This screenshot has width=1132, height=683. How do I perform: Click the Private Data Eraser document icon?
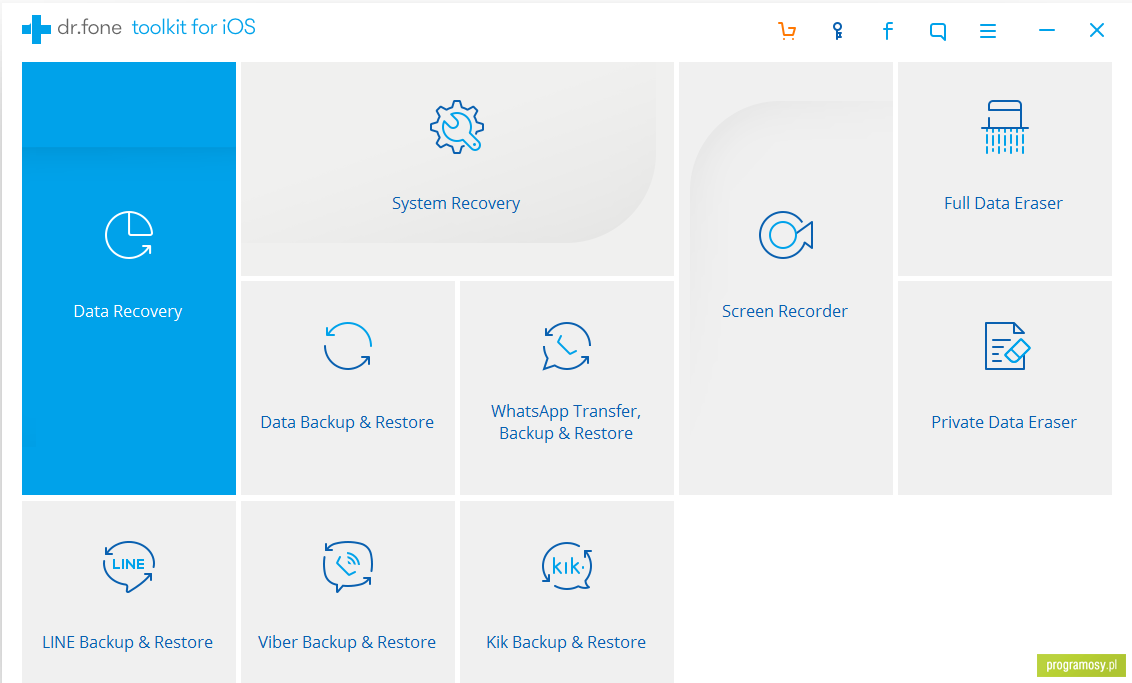pyautogui.click(x=1007, y=346)
